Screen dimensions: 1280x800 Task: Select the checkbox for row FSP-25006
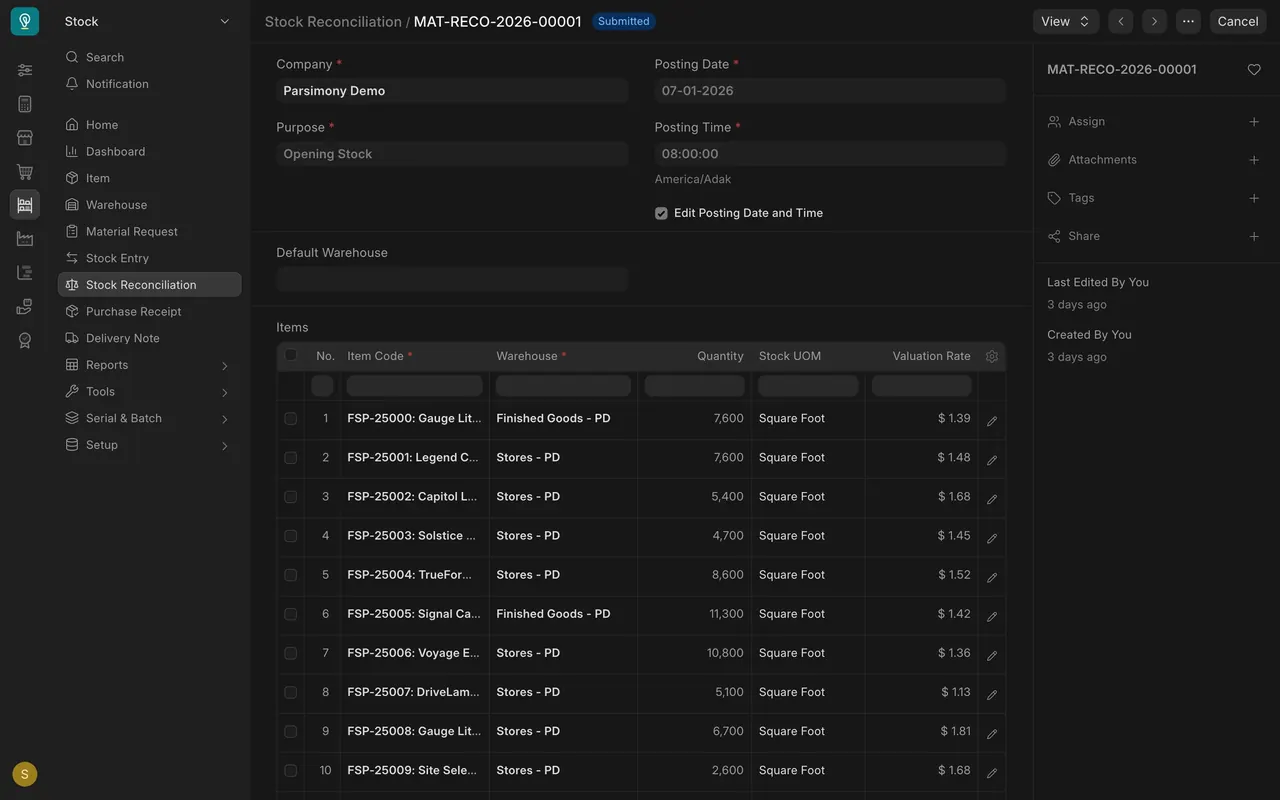(x=291, y=653)
